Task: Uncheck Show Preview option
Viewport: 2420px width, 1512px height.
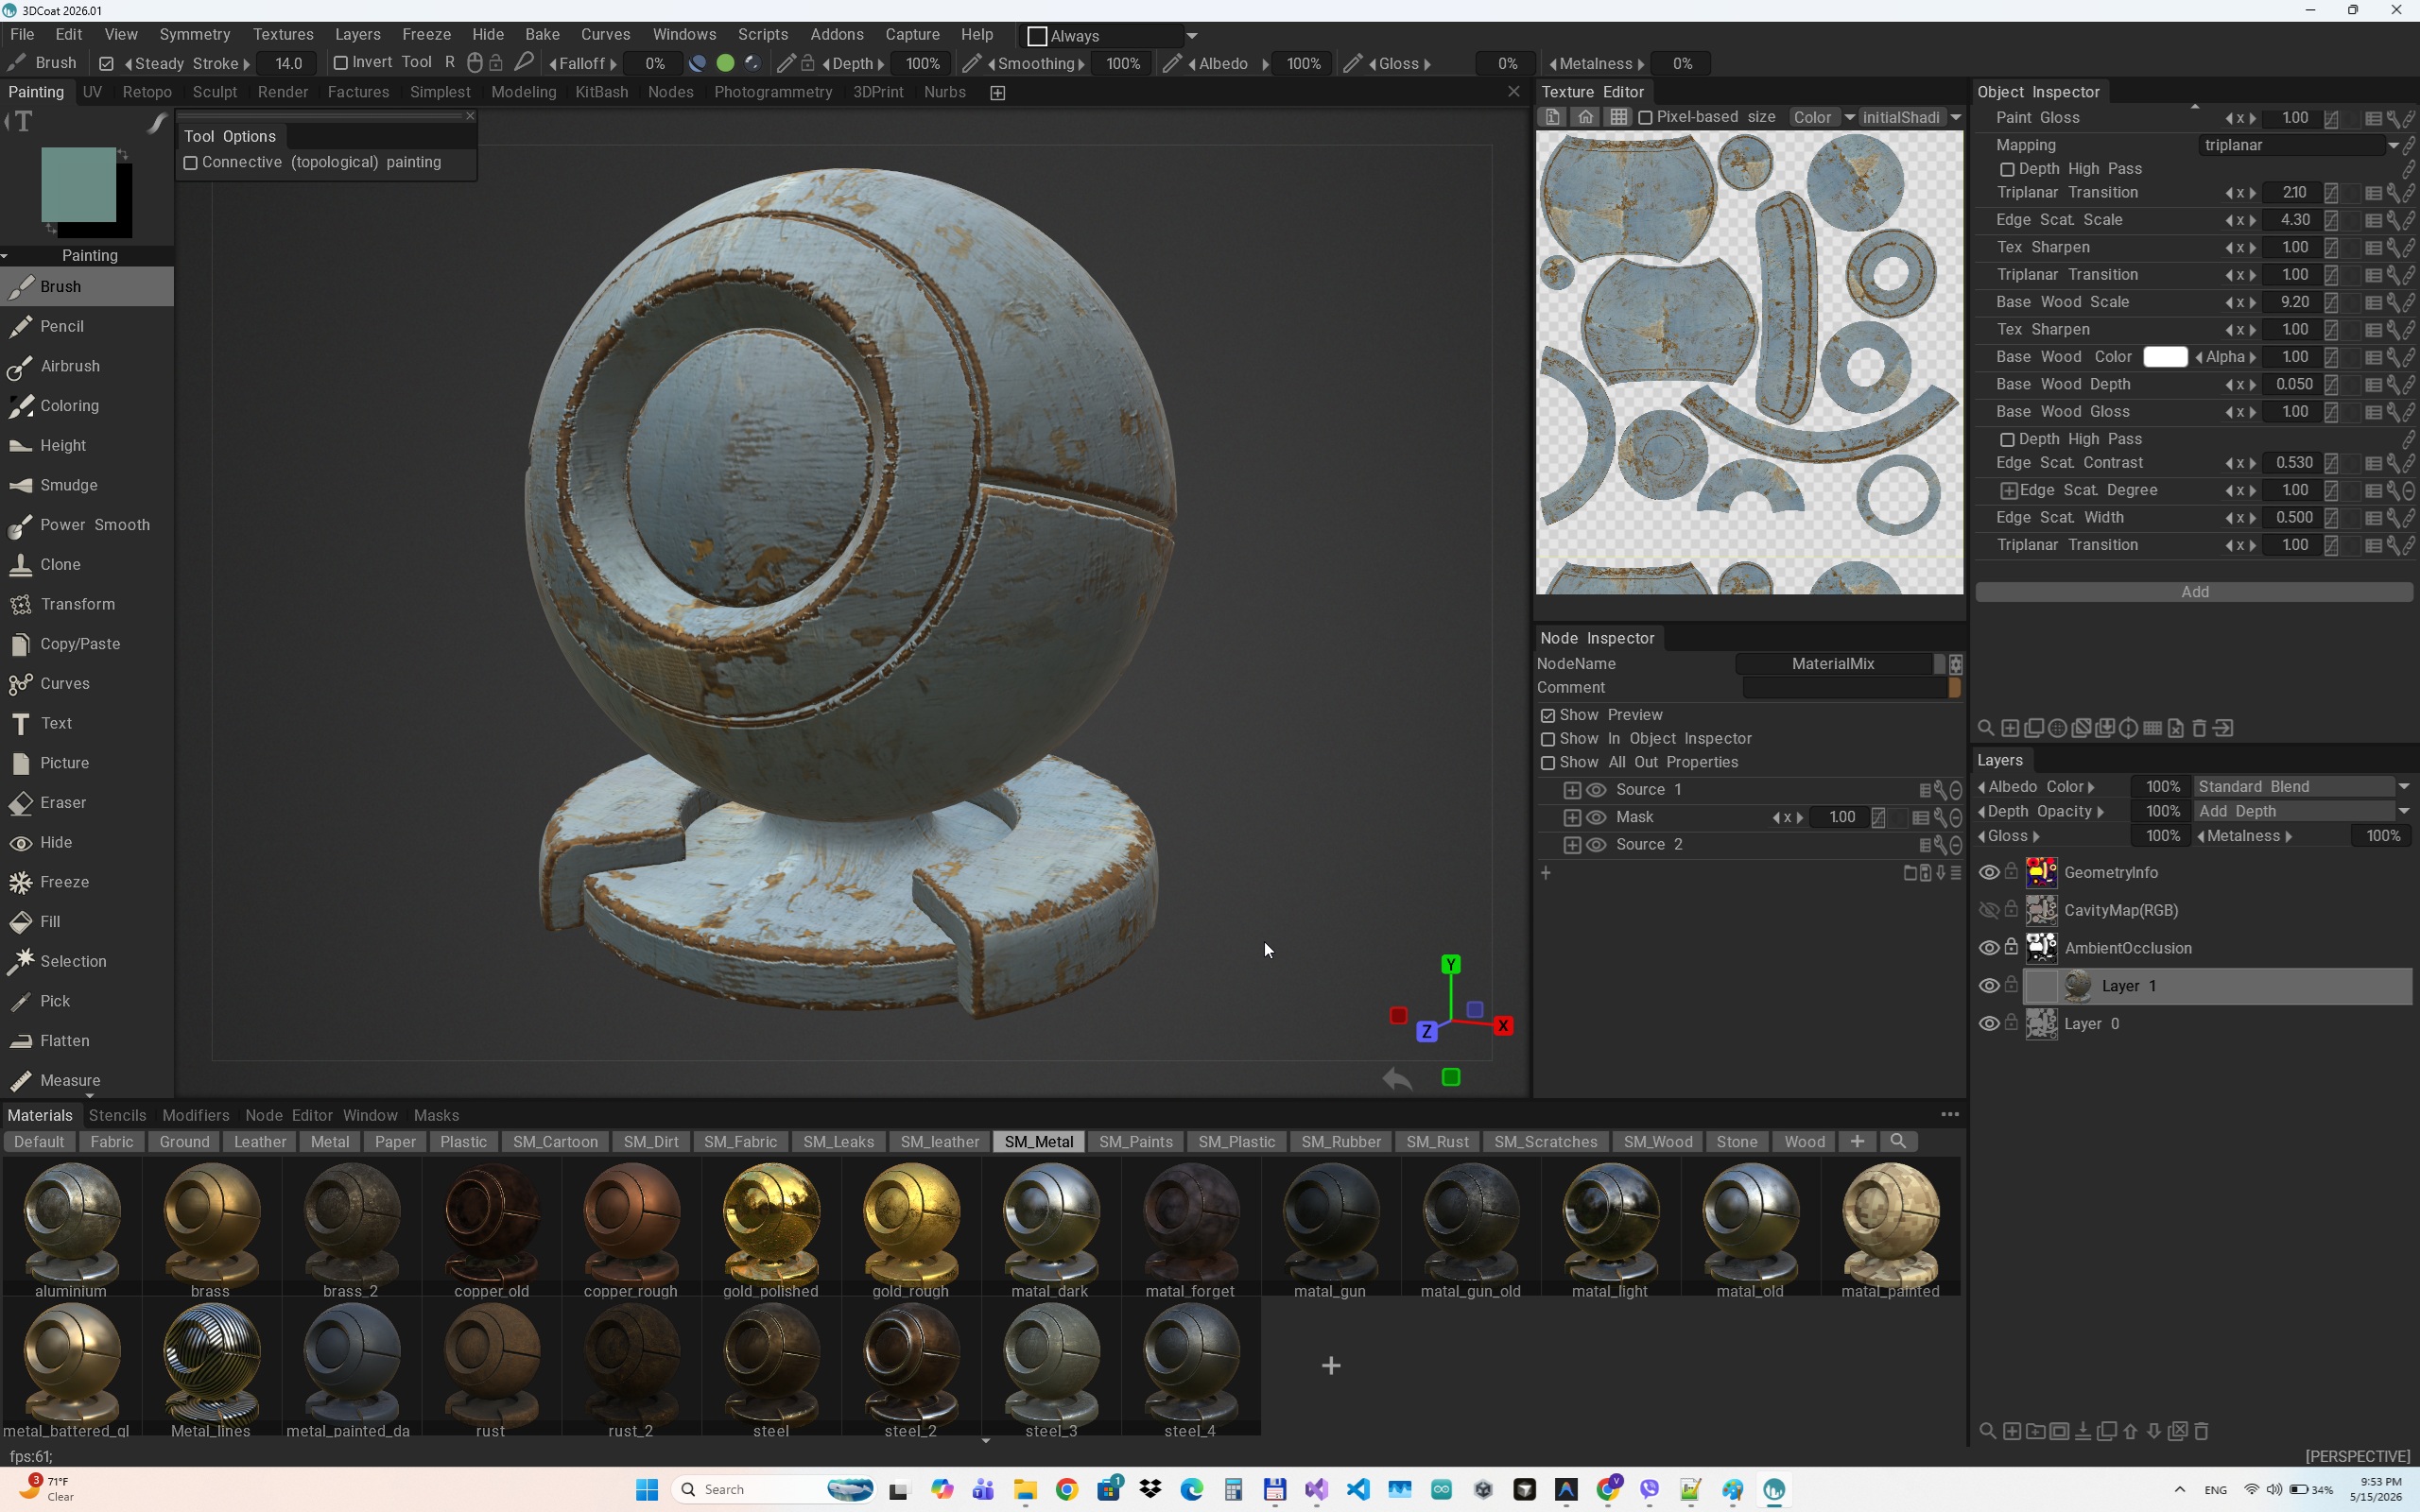Action: pos(1548,716)
